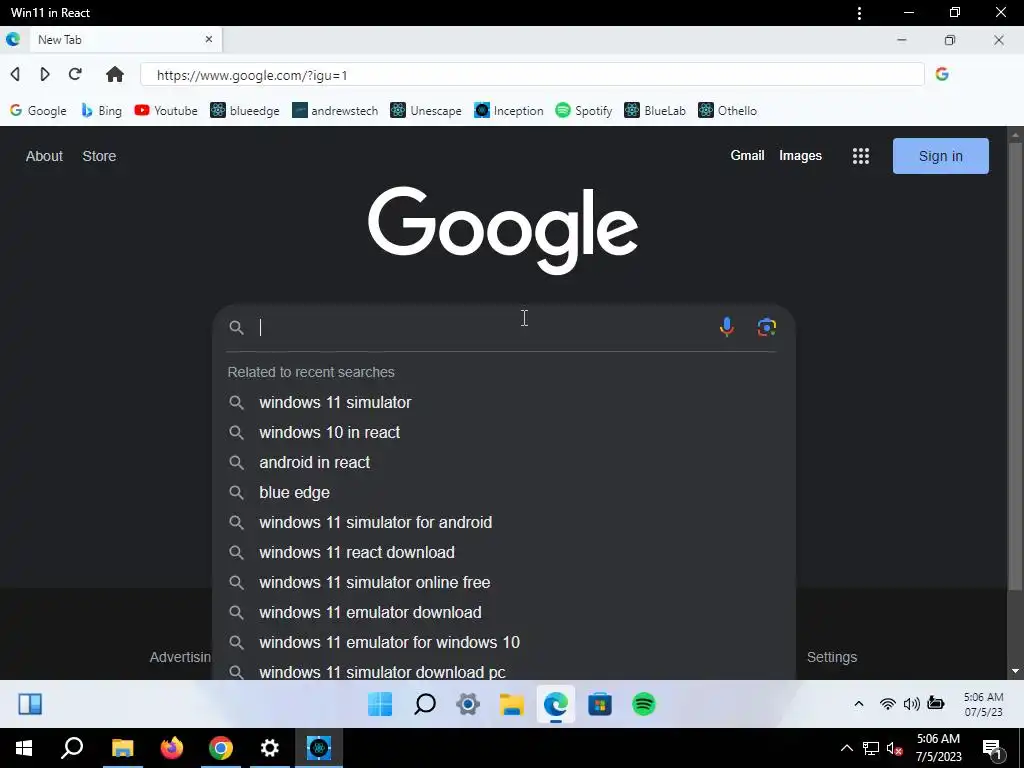Open the andrewstech bookmark
Viewport: 1024px width, 768px height.
[x=335, y=110]
